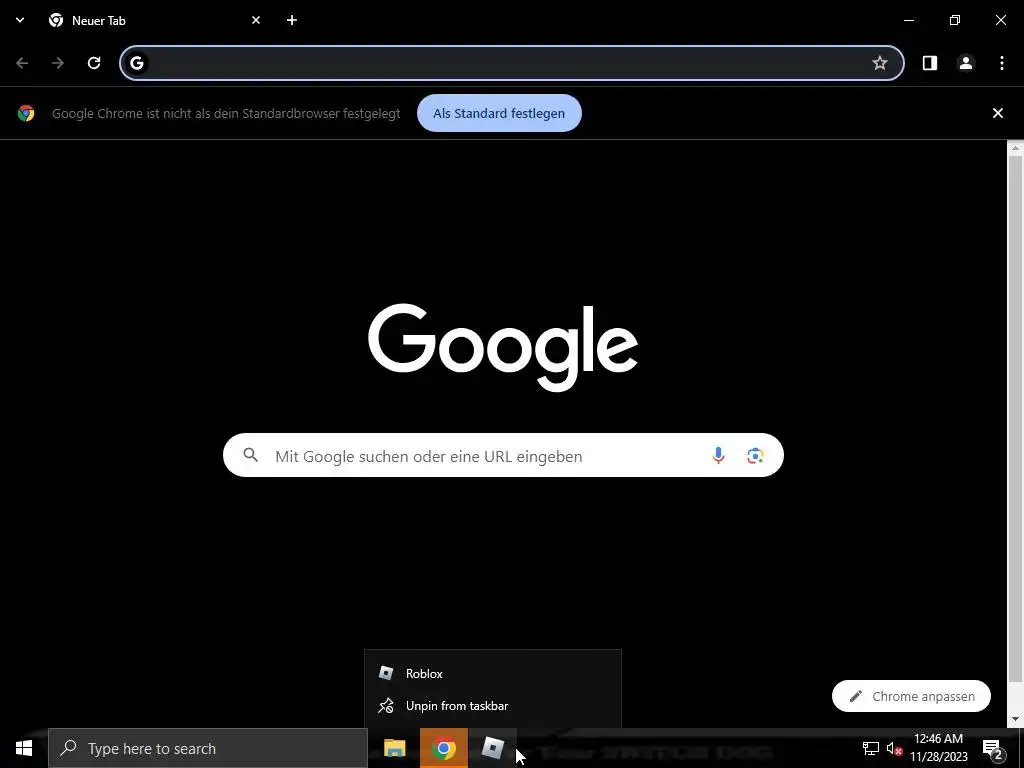Open the Windows Start menu
Screen dimensions: 1024x768
coord(24,748)
